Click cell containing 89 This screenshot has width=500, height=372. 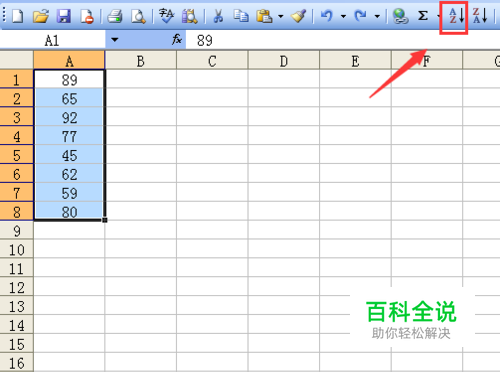[69, 79]
